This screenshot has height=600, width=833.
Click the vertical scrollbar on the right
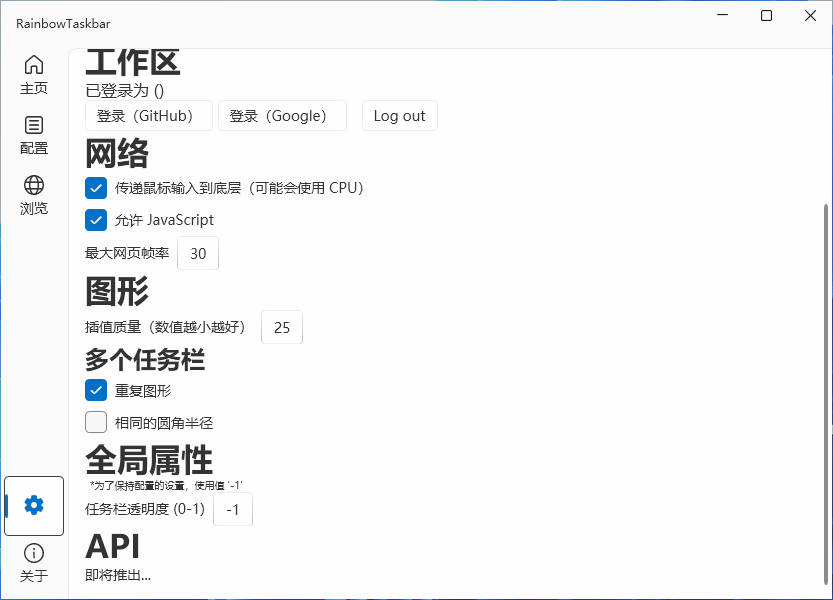tap(826, 390)
